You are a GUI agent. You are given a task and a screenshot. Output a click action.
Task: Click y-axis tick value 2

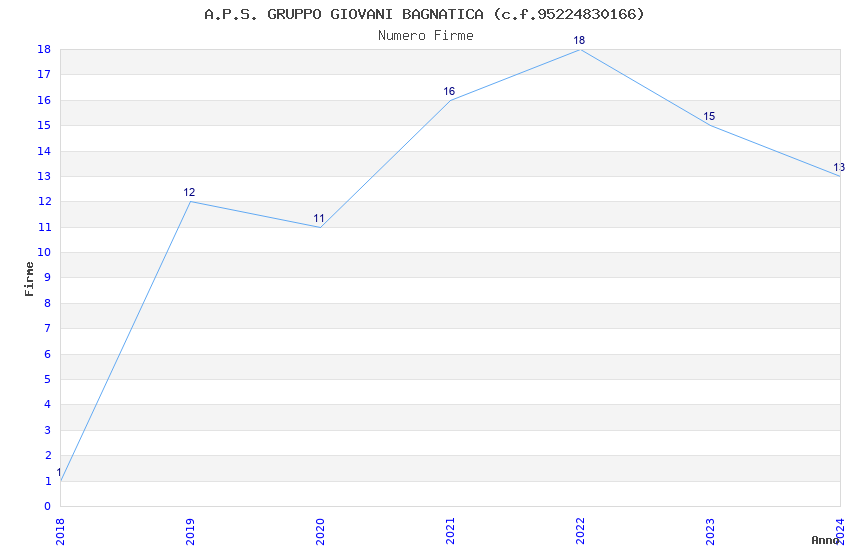click(47, 456)
